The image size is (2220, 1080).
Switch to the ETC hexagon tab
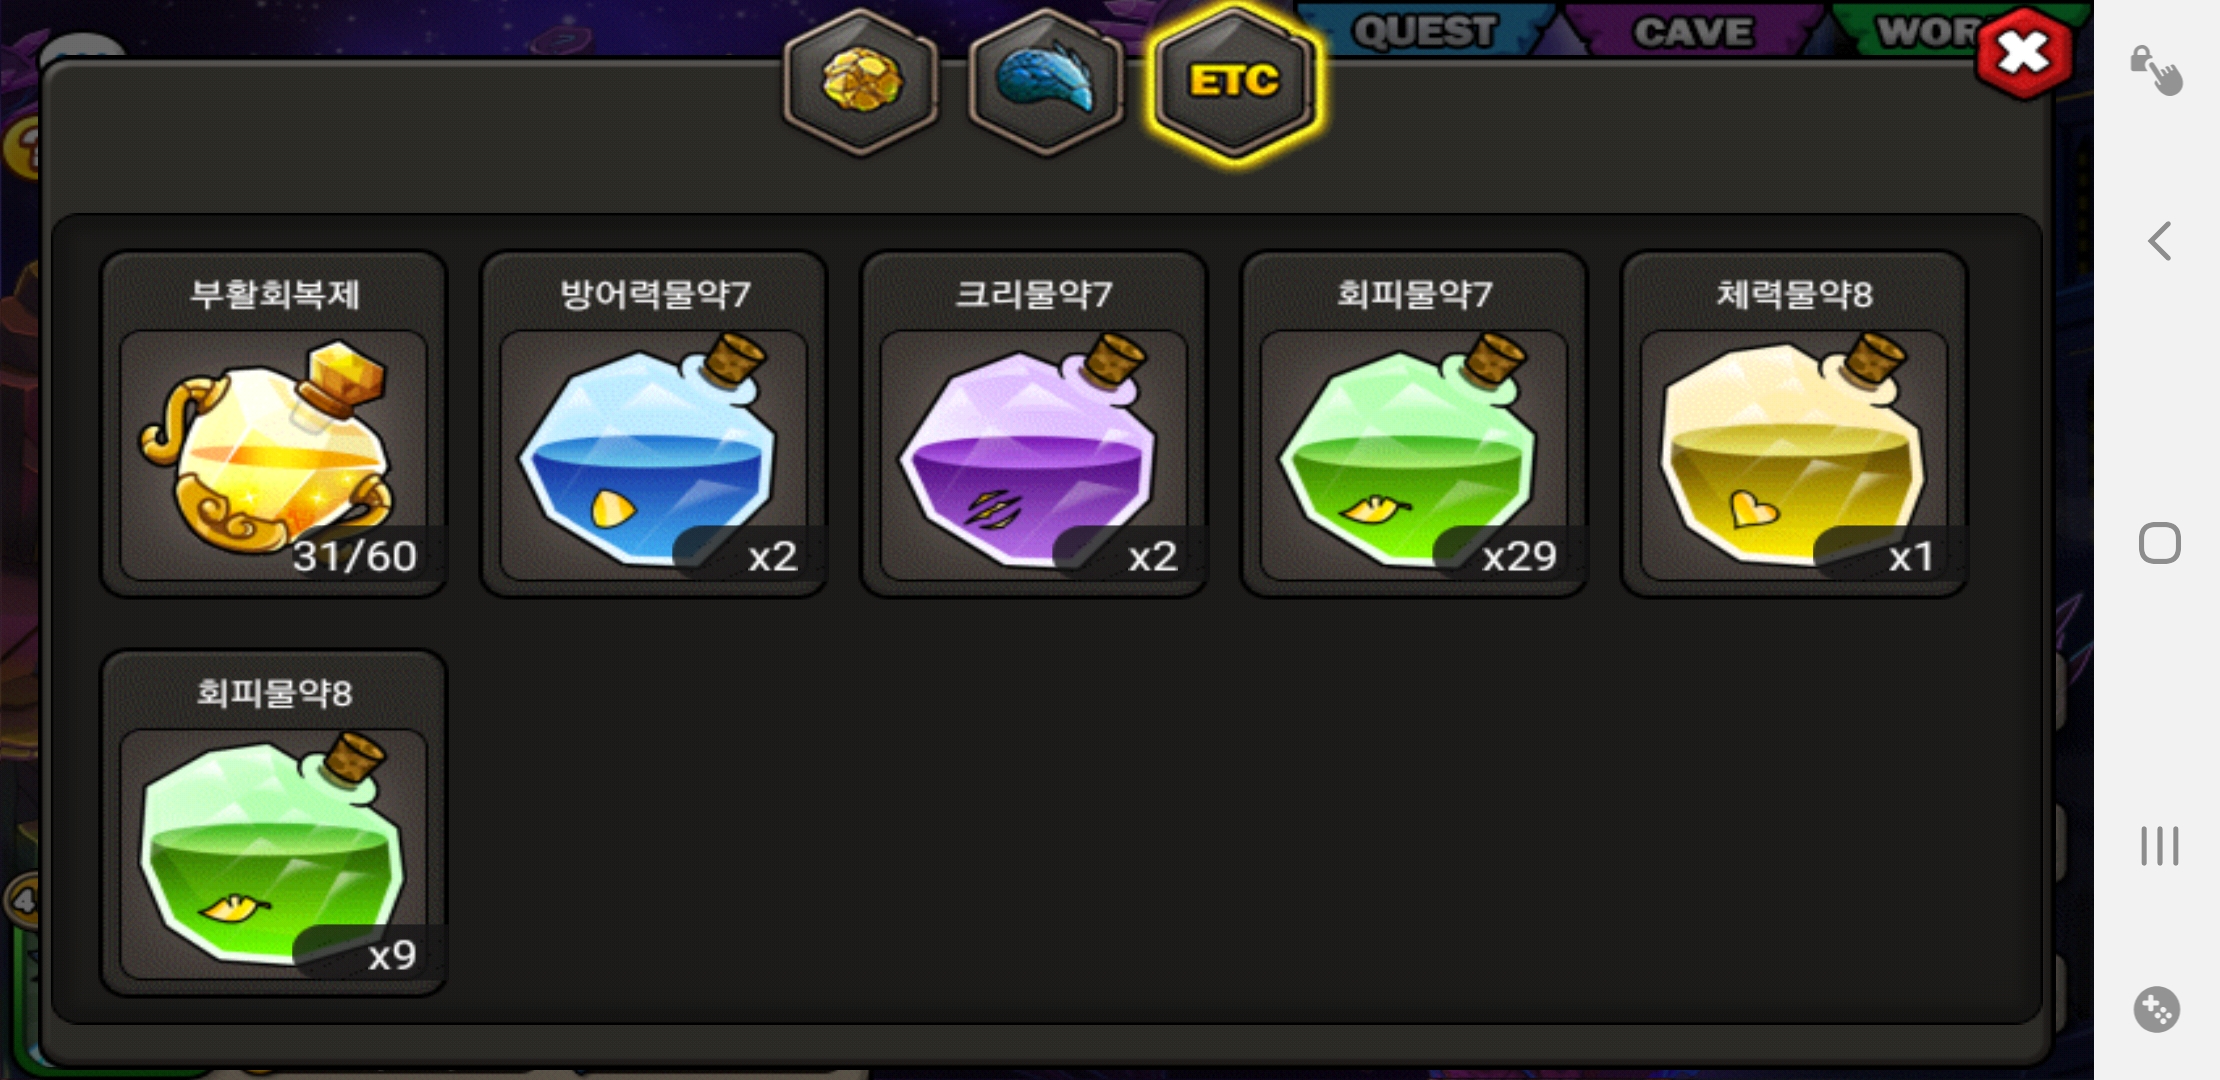point(1234,82)
